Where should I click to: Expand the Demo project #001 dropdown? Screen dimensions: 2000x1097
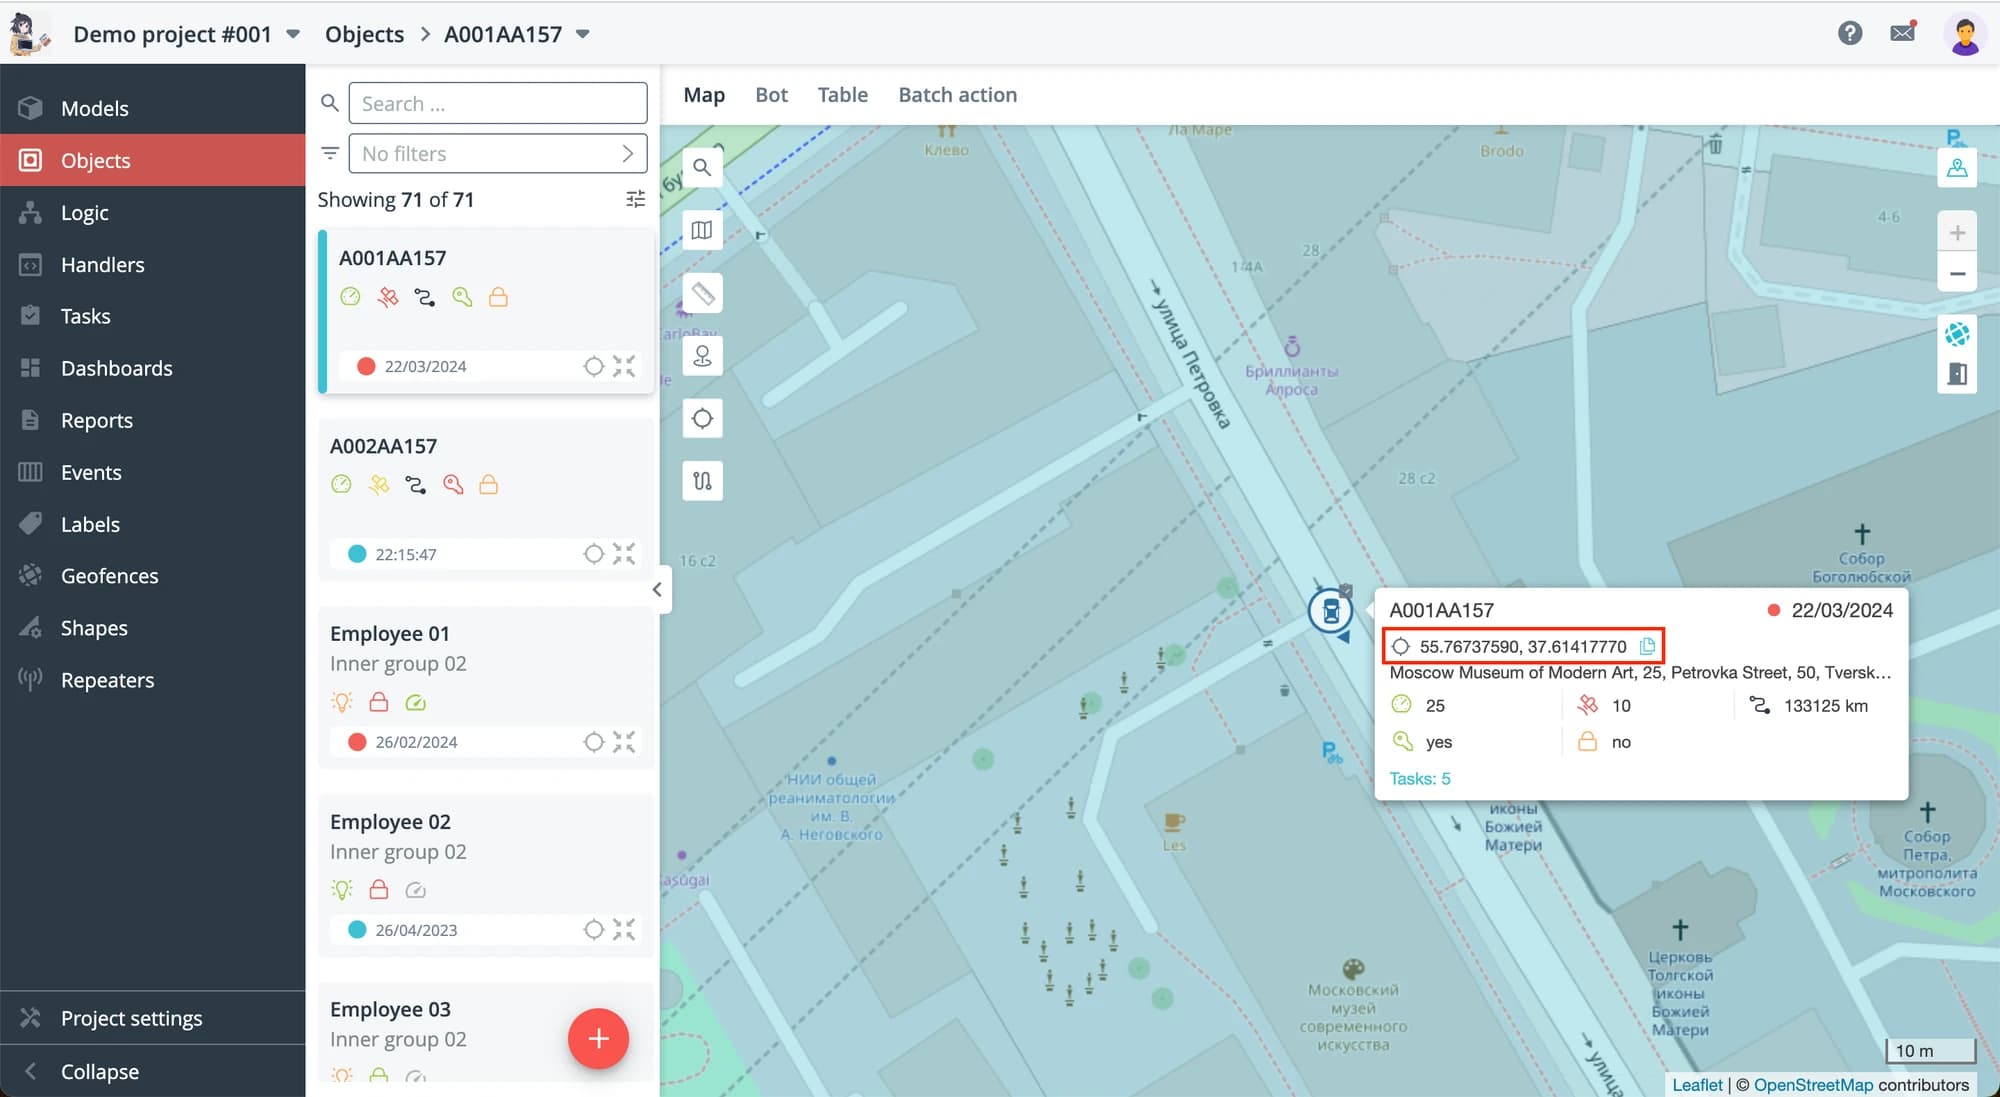click(293, 34)
